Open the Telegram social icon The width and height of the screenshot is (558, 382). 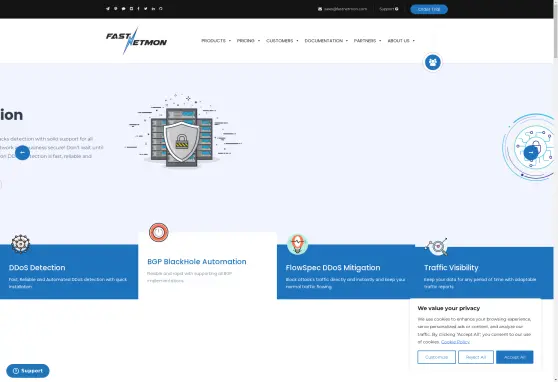coord(108,9)
